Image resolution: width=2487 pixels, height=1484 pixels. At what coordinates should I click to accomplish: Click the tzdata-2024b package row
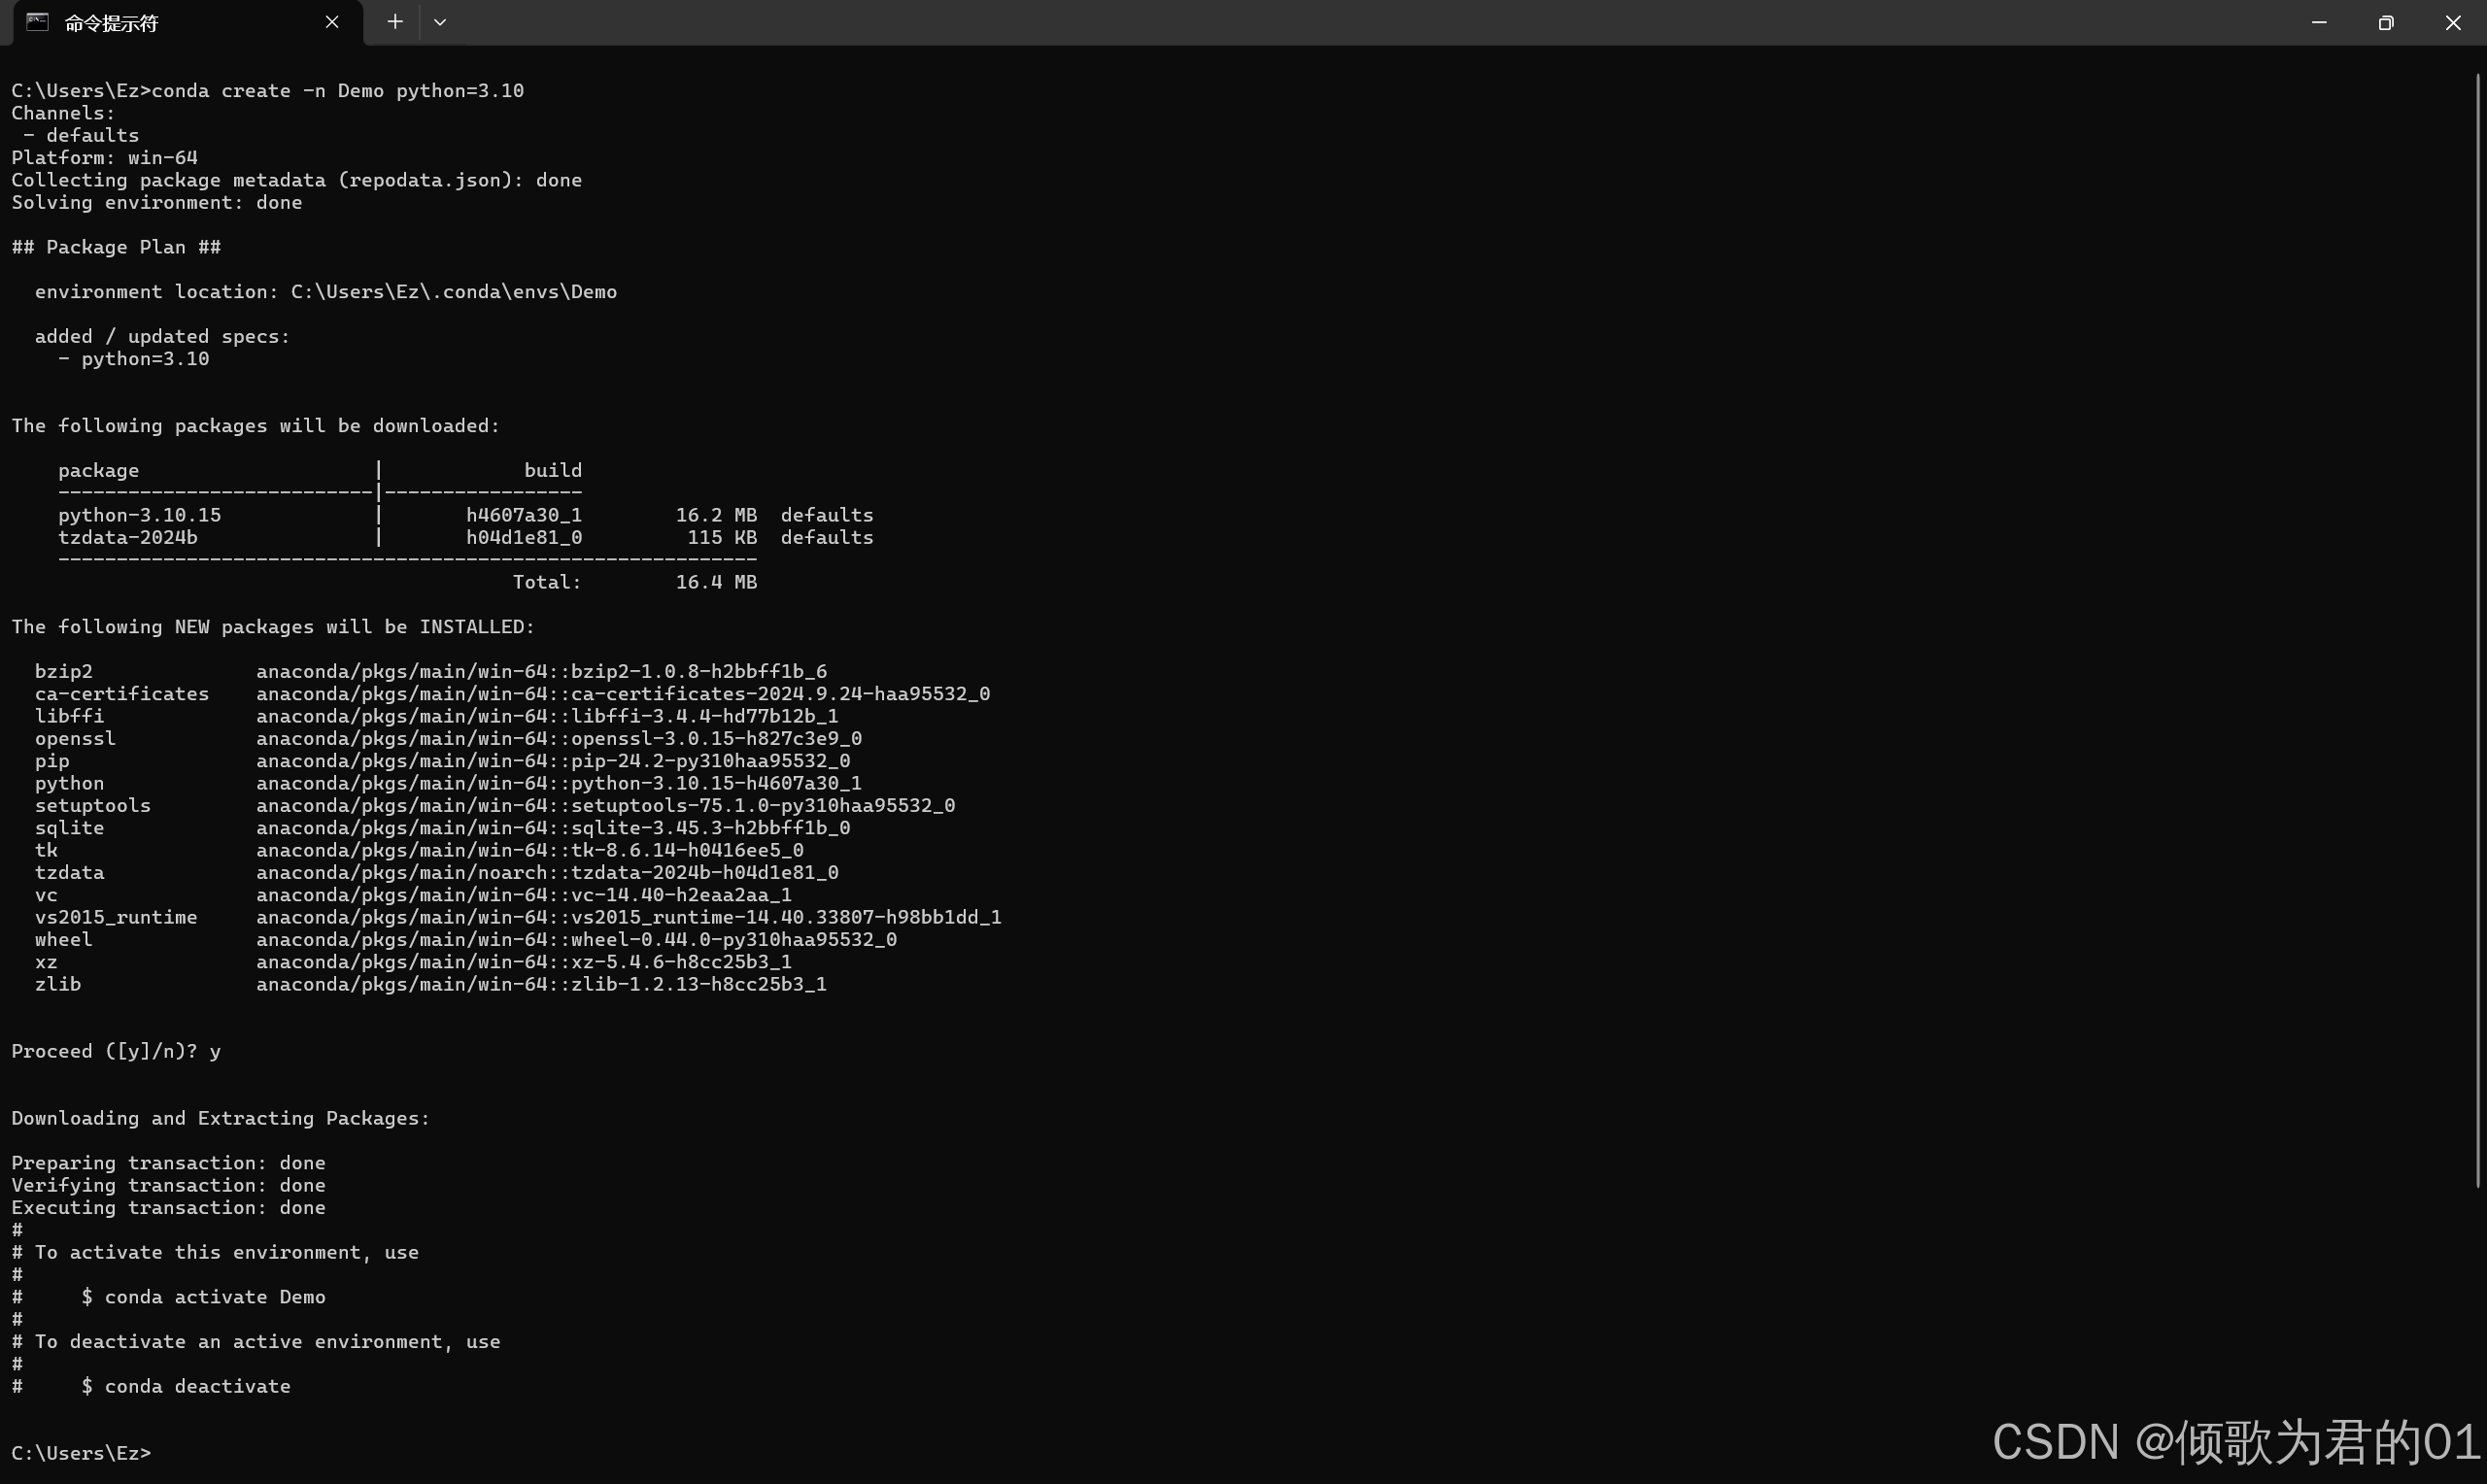pyautogui.click(x=127, y=537)
